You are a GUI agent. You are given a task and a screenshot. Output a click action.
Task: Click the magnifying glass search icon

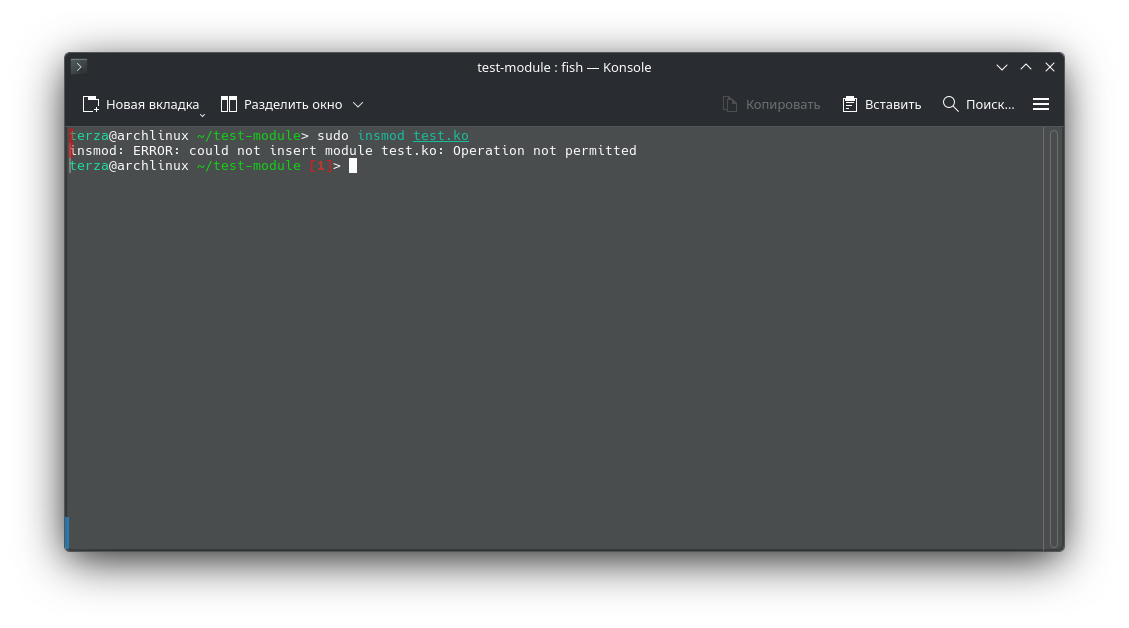click(x=950, y=104)
